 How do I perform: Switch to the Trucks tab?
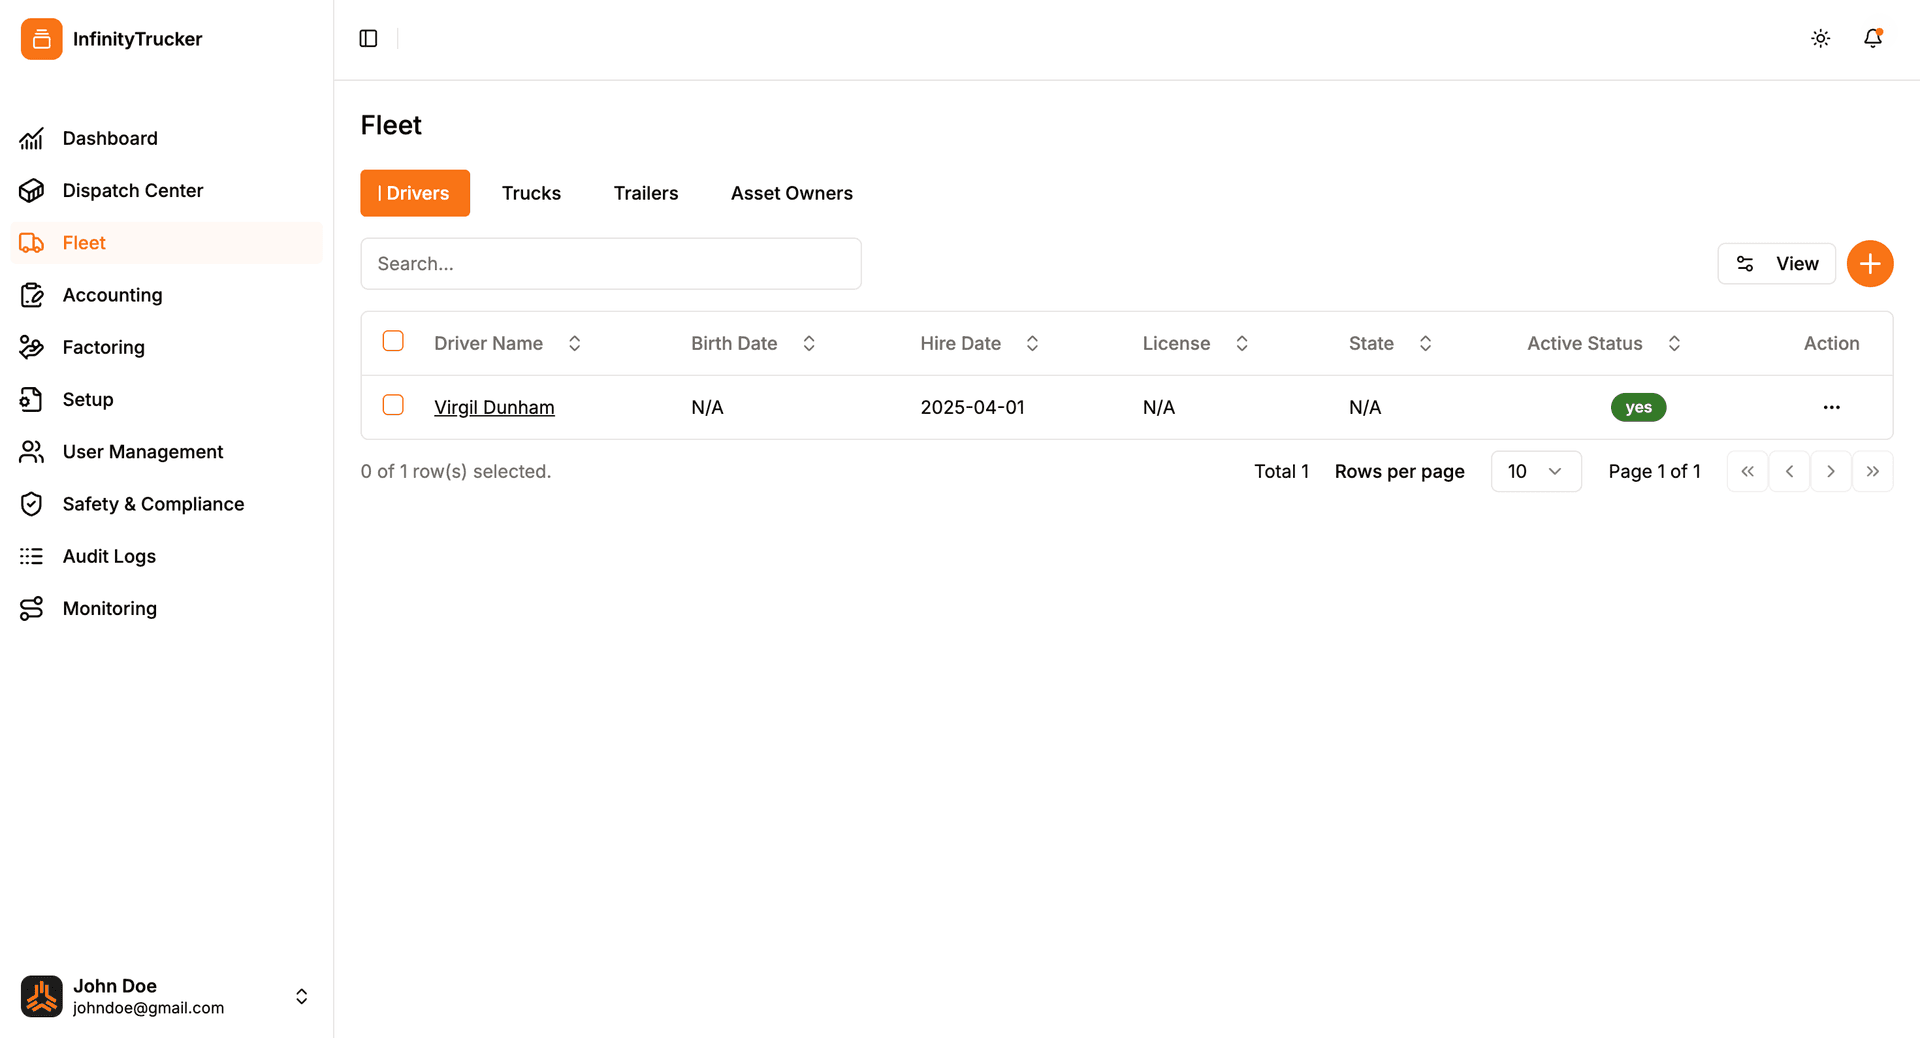pyautogui.click(x=531, y=193)
